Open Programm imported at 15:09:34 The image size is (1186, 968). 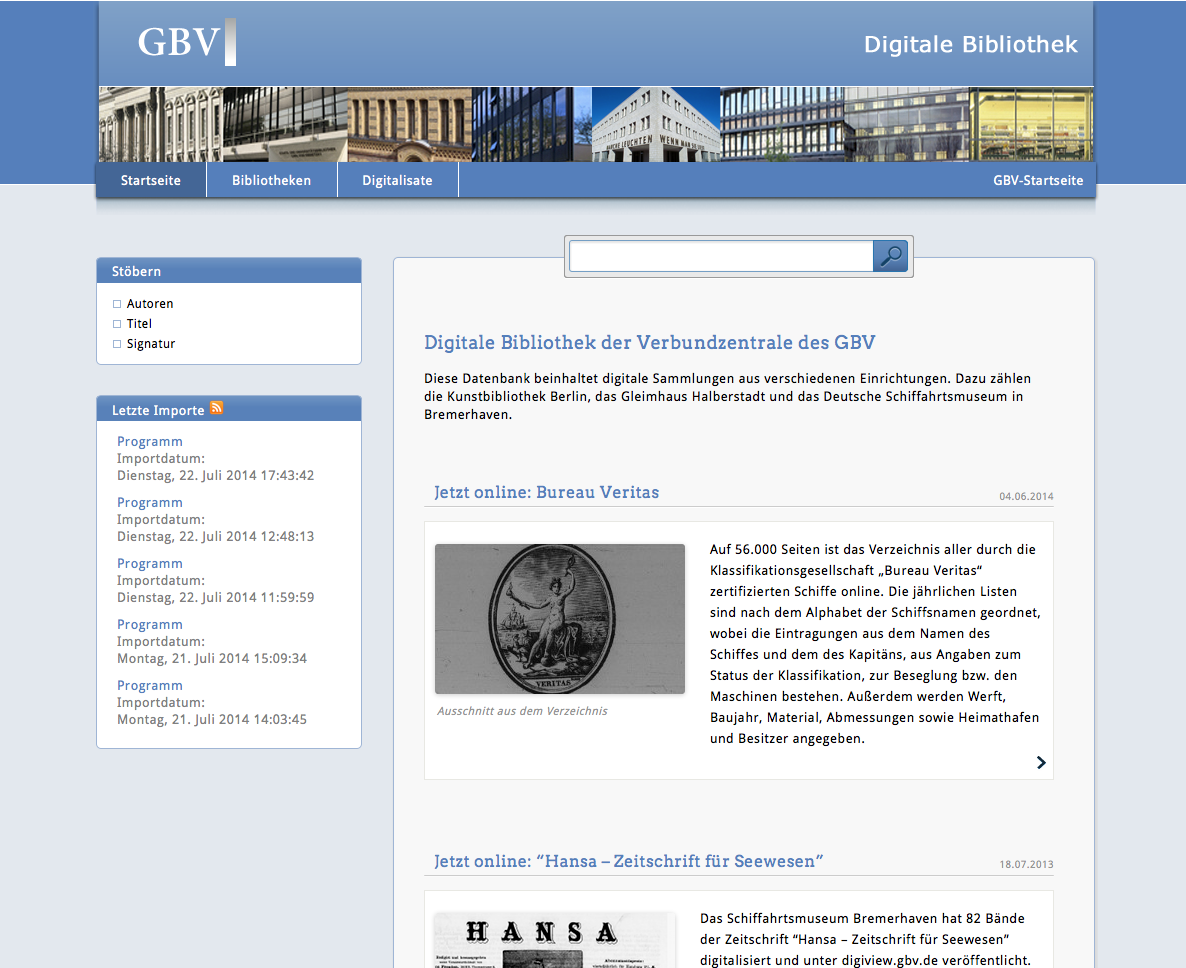coord(150,625)
